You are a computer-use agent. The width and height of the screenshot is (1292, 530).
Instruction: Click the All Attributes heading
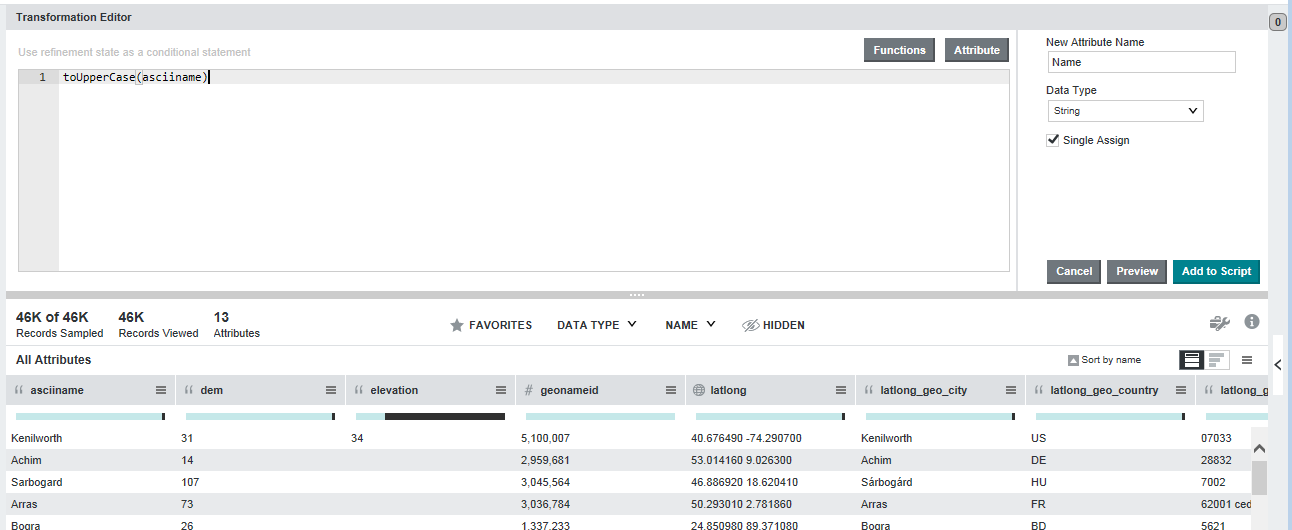[x=54, y=359]
